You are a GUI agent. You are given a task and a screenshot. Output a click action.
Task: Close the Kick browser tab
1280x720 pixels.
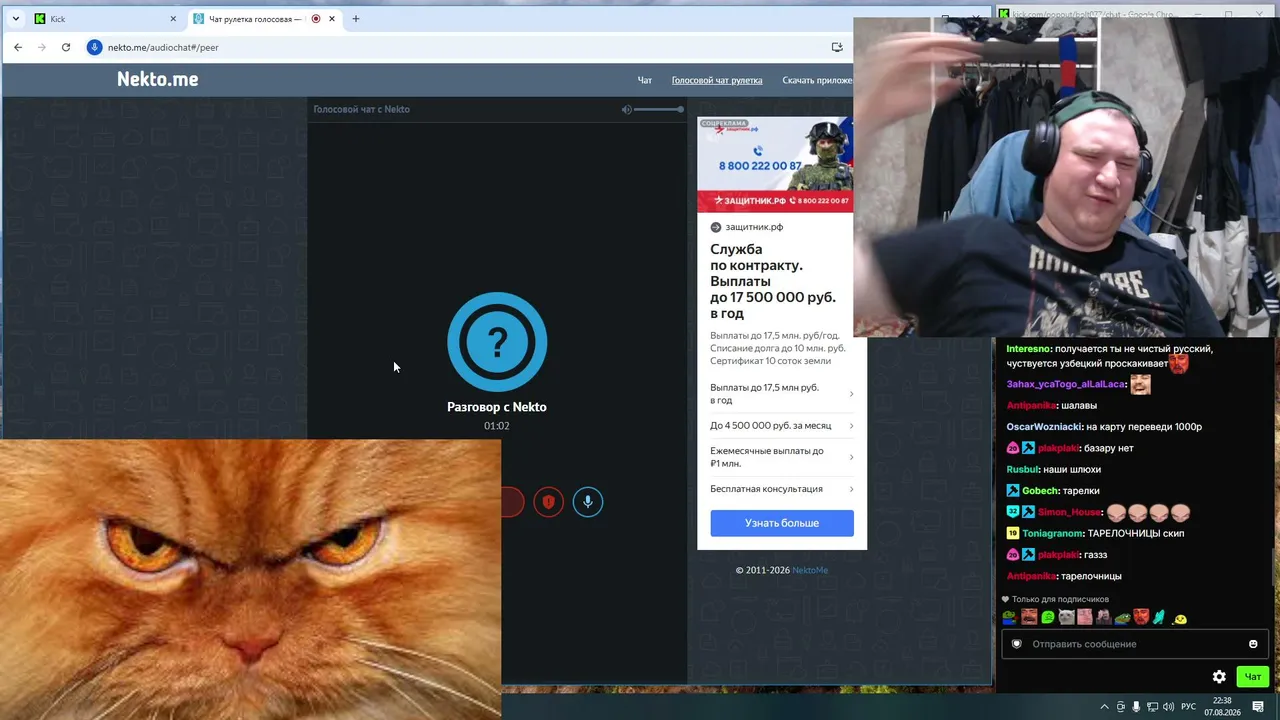coord(173,19)
